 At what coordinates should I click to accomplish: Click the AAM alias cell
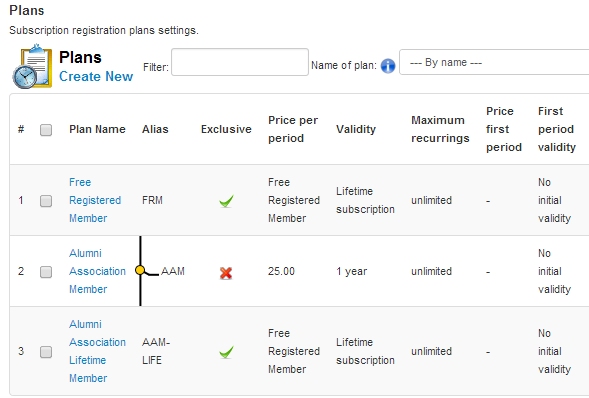tap(173, 271)
